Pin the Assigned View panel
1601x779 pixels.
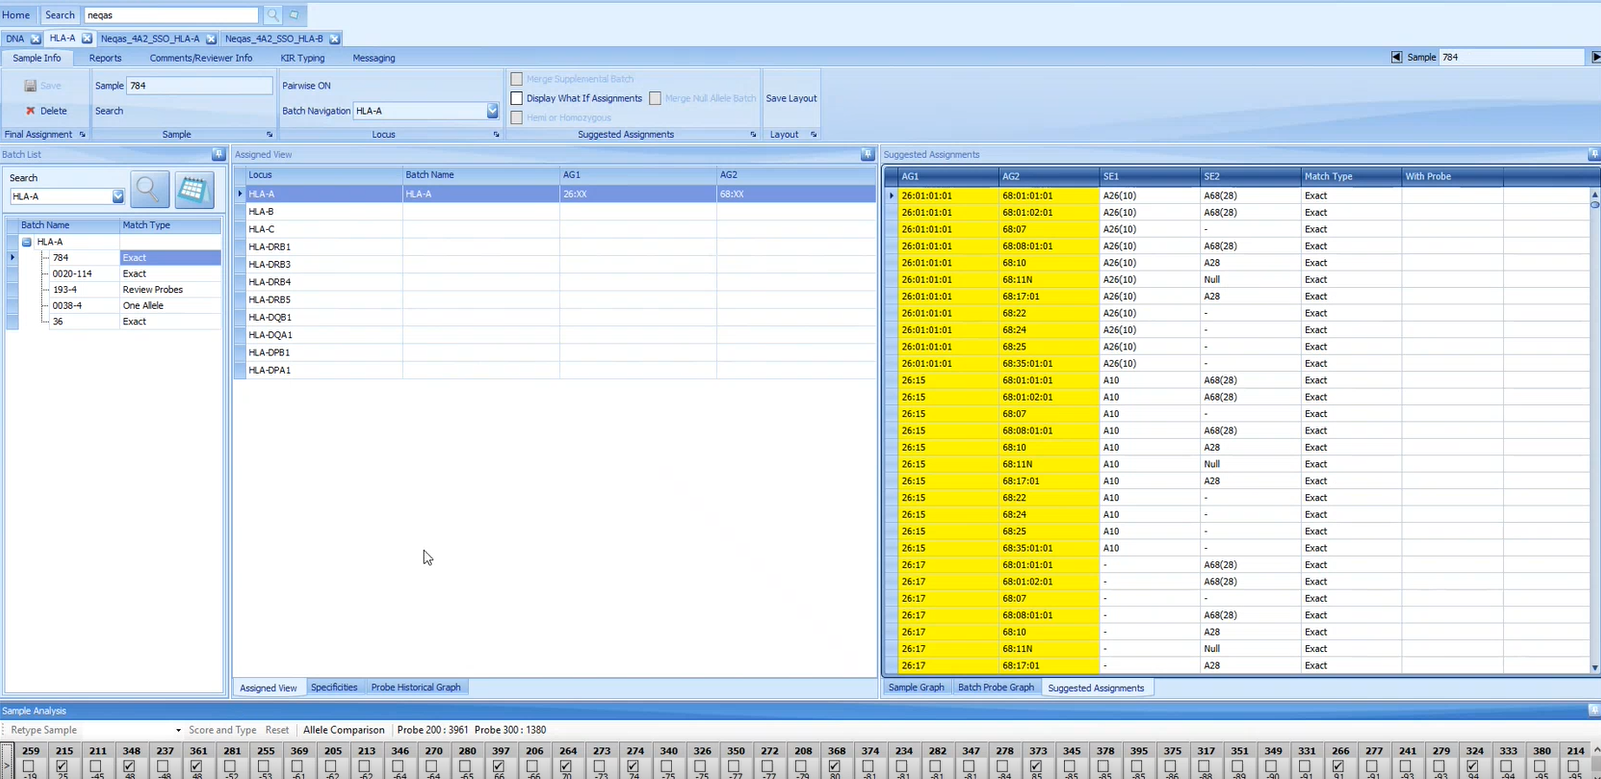pyautogui.click(x=867, y=154)
